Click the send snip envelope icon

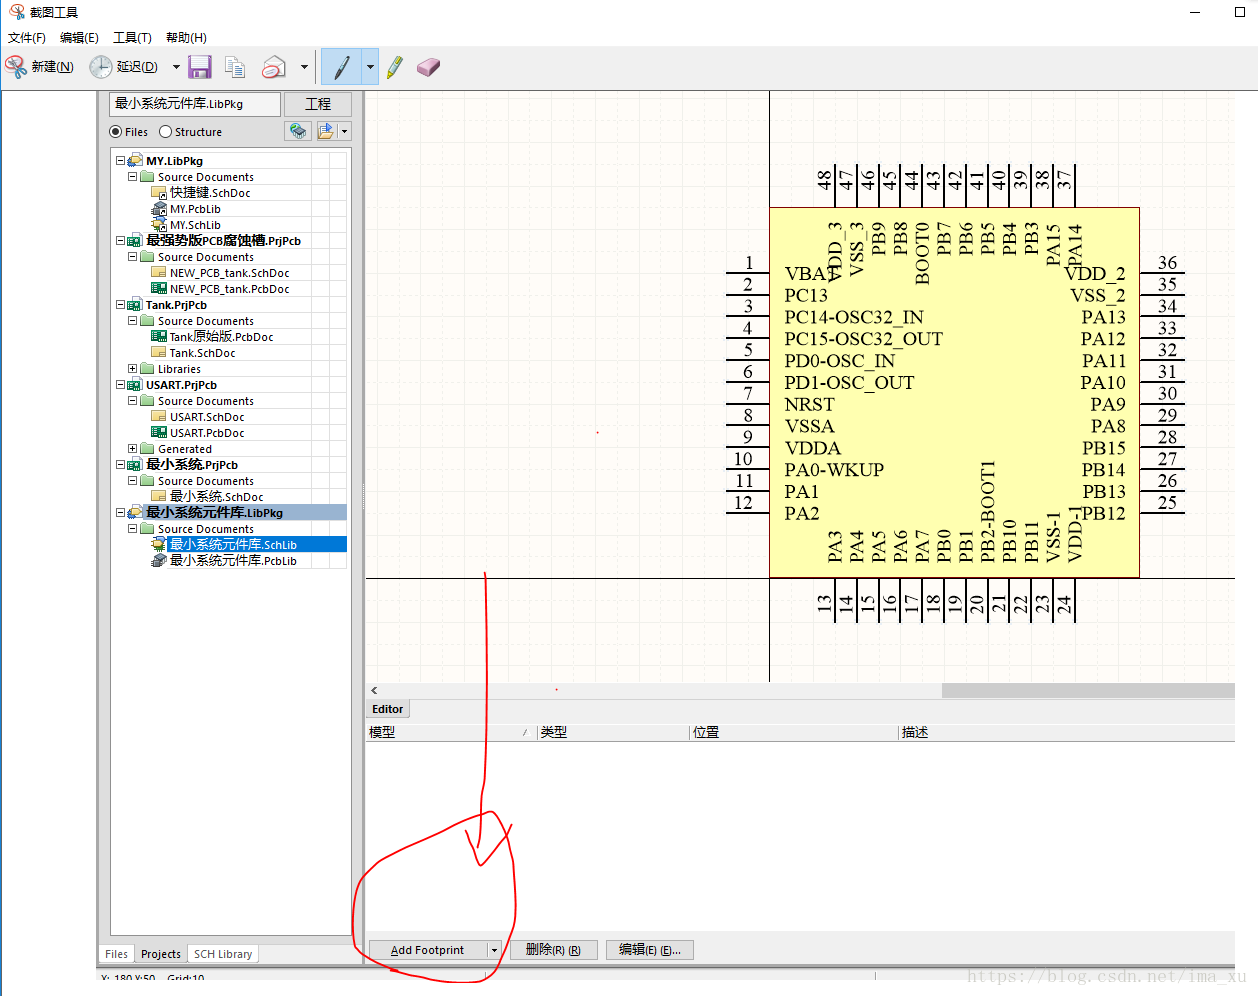[273, 67]
